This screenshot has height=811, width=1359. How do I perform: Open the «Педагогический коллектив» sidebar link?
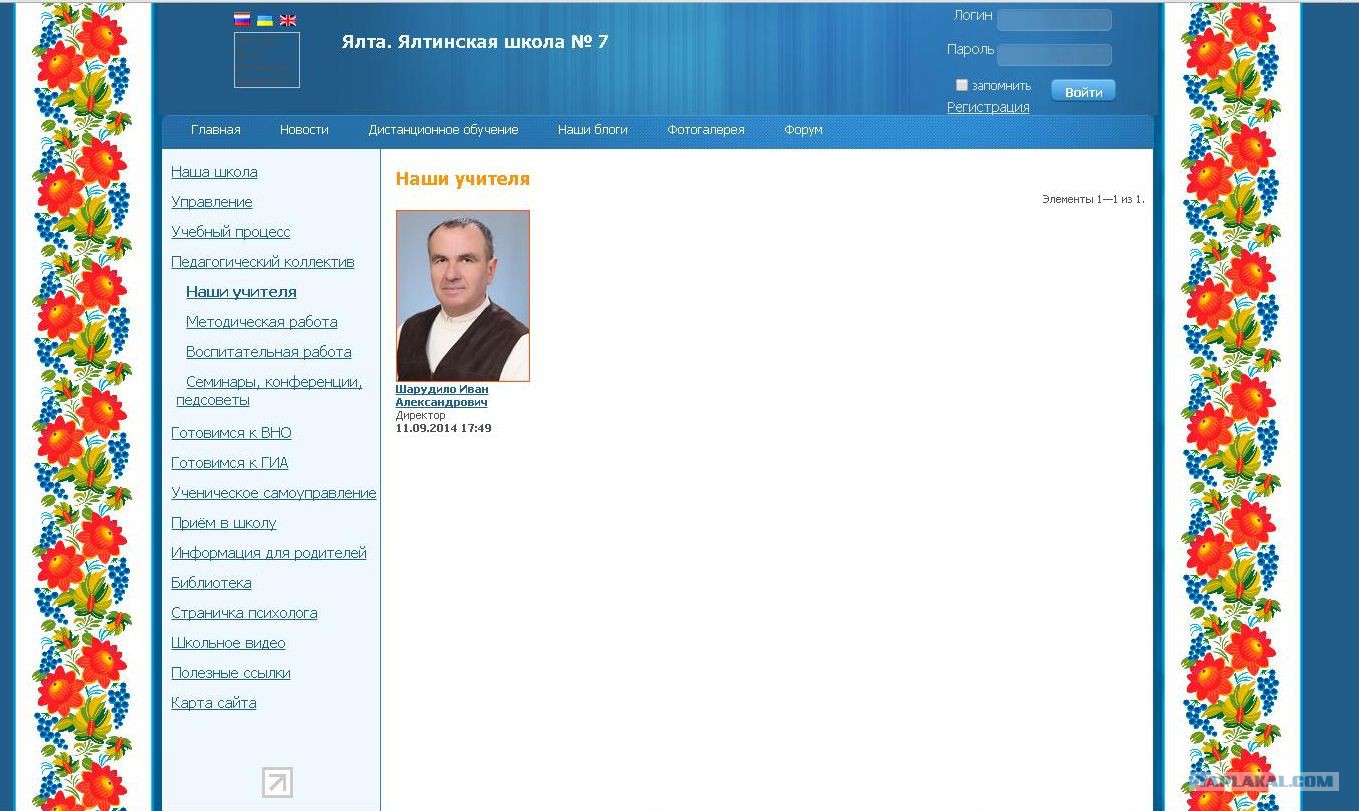263,262
